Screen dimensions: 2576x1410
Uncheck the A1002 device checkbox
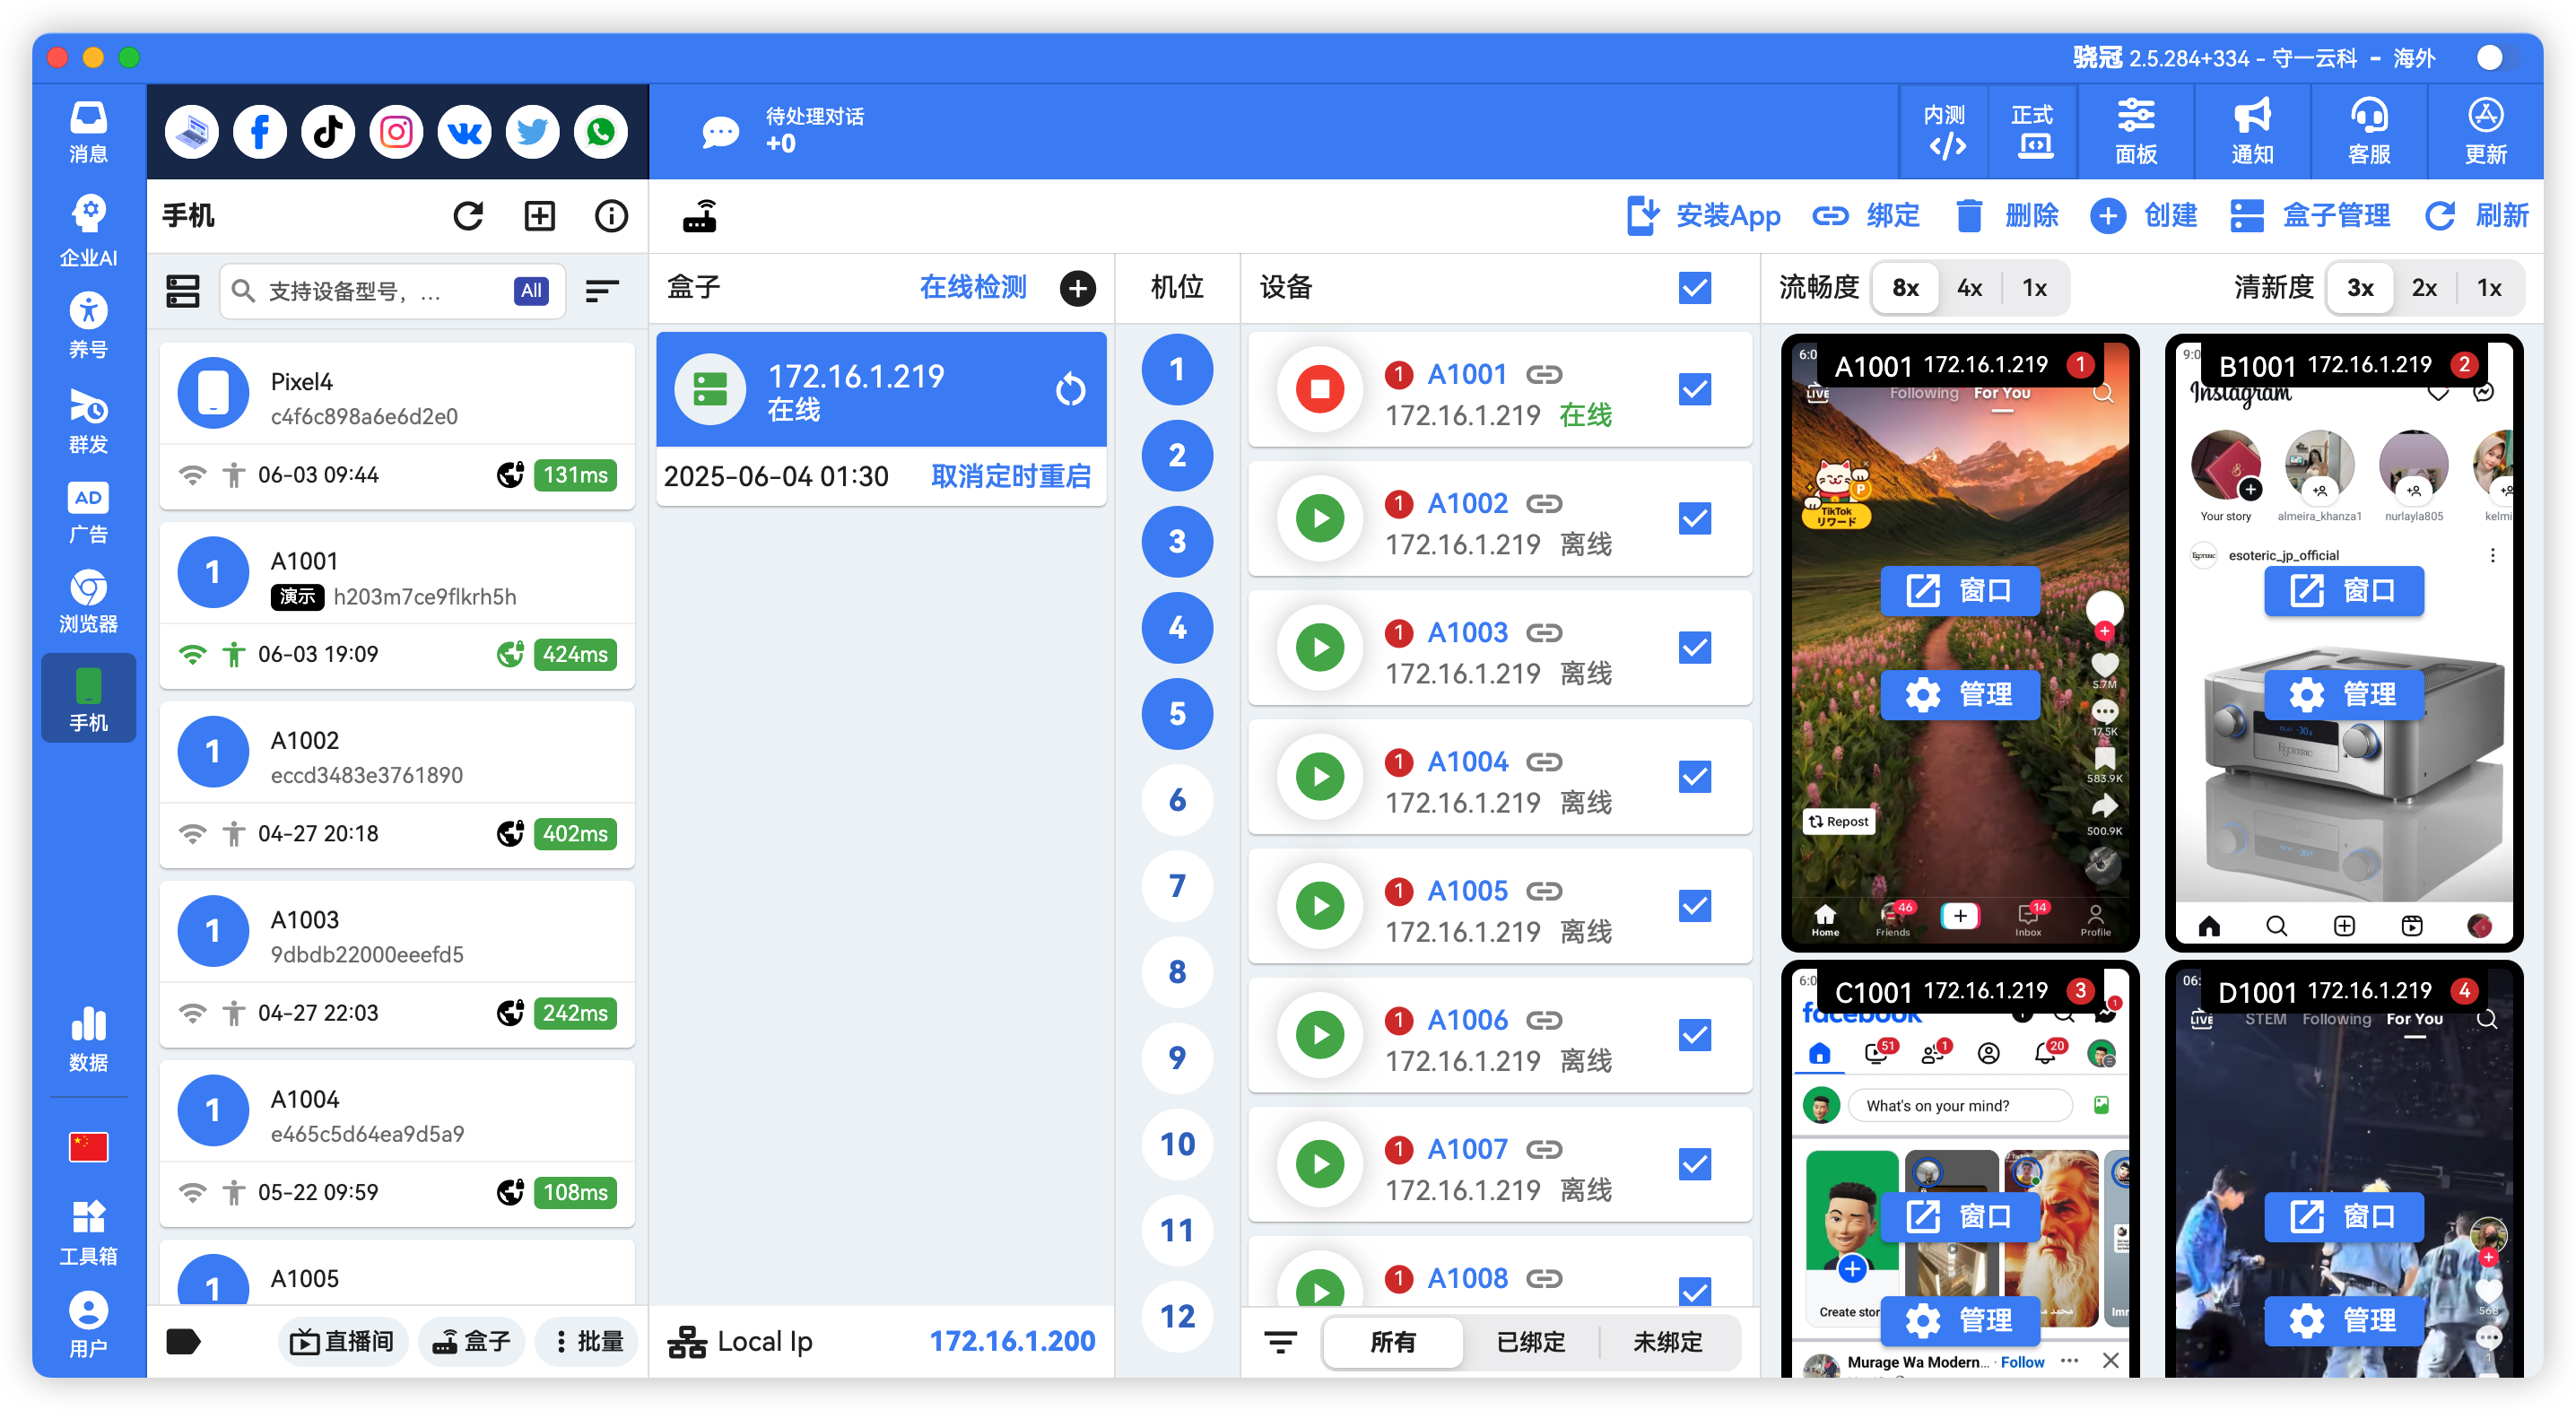1695,518
